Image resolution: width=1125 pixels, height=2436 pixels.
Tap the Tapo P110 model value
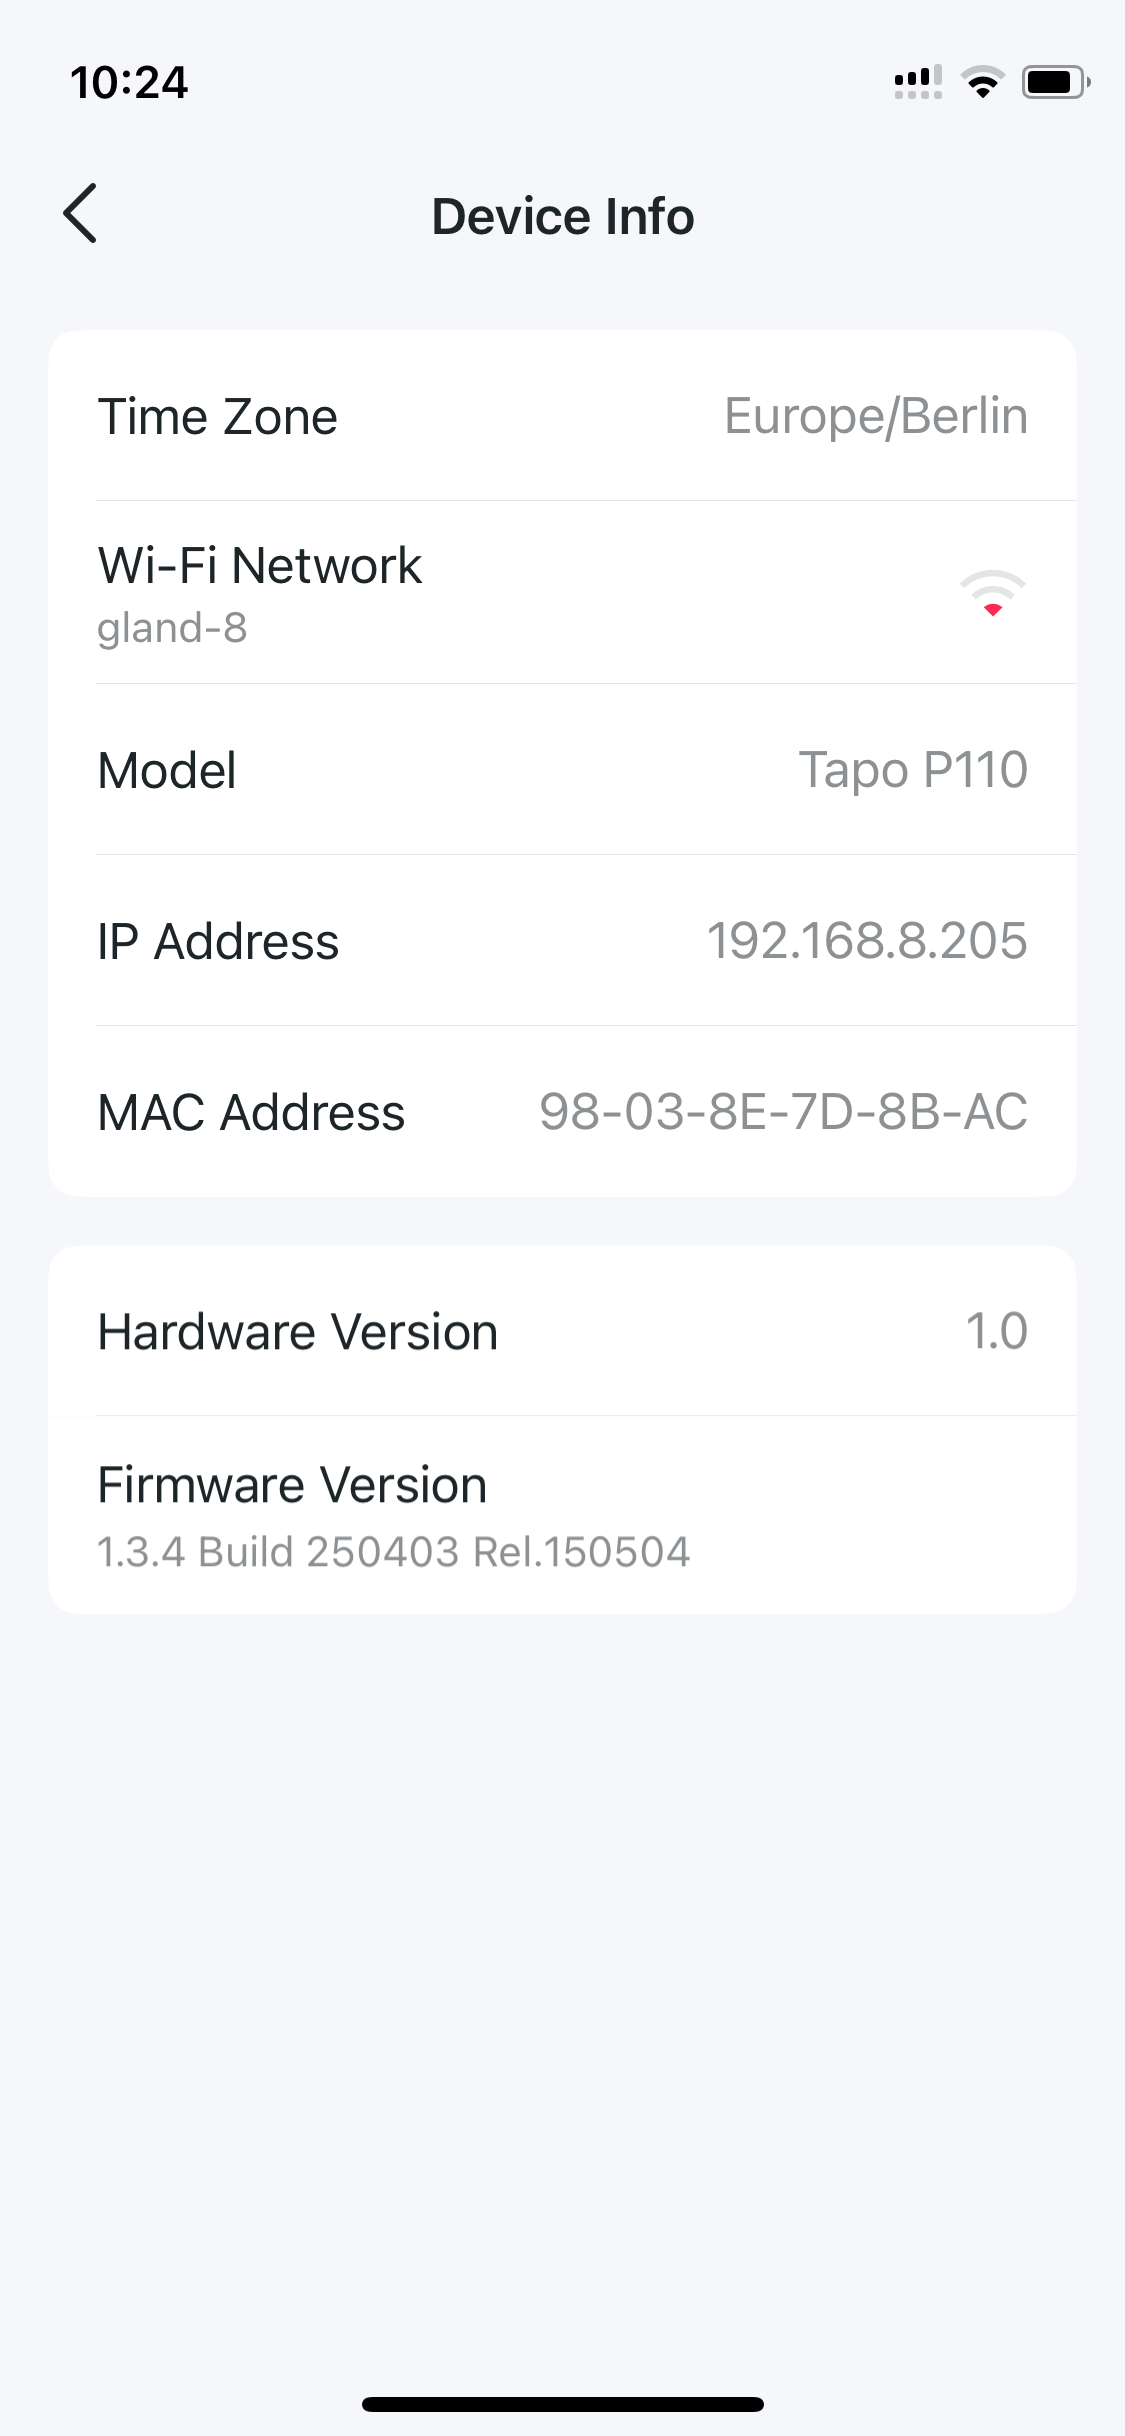pyautogui.click(x=912, y=770)
